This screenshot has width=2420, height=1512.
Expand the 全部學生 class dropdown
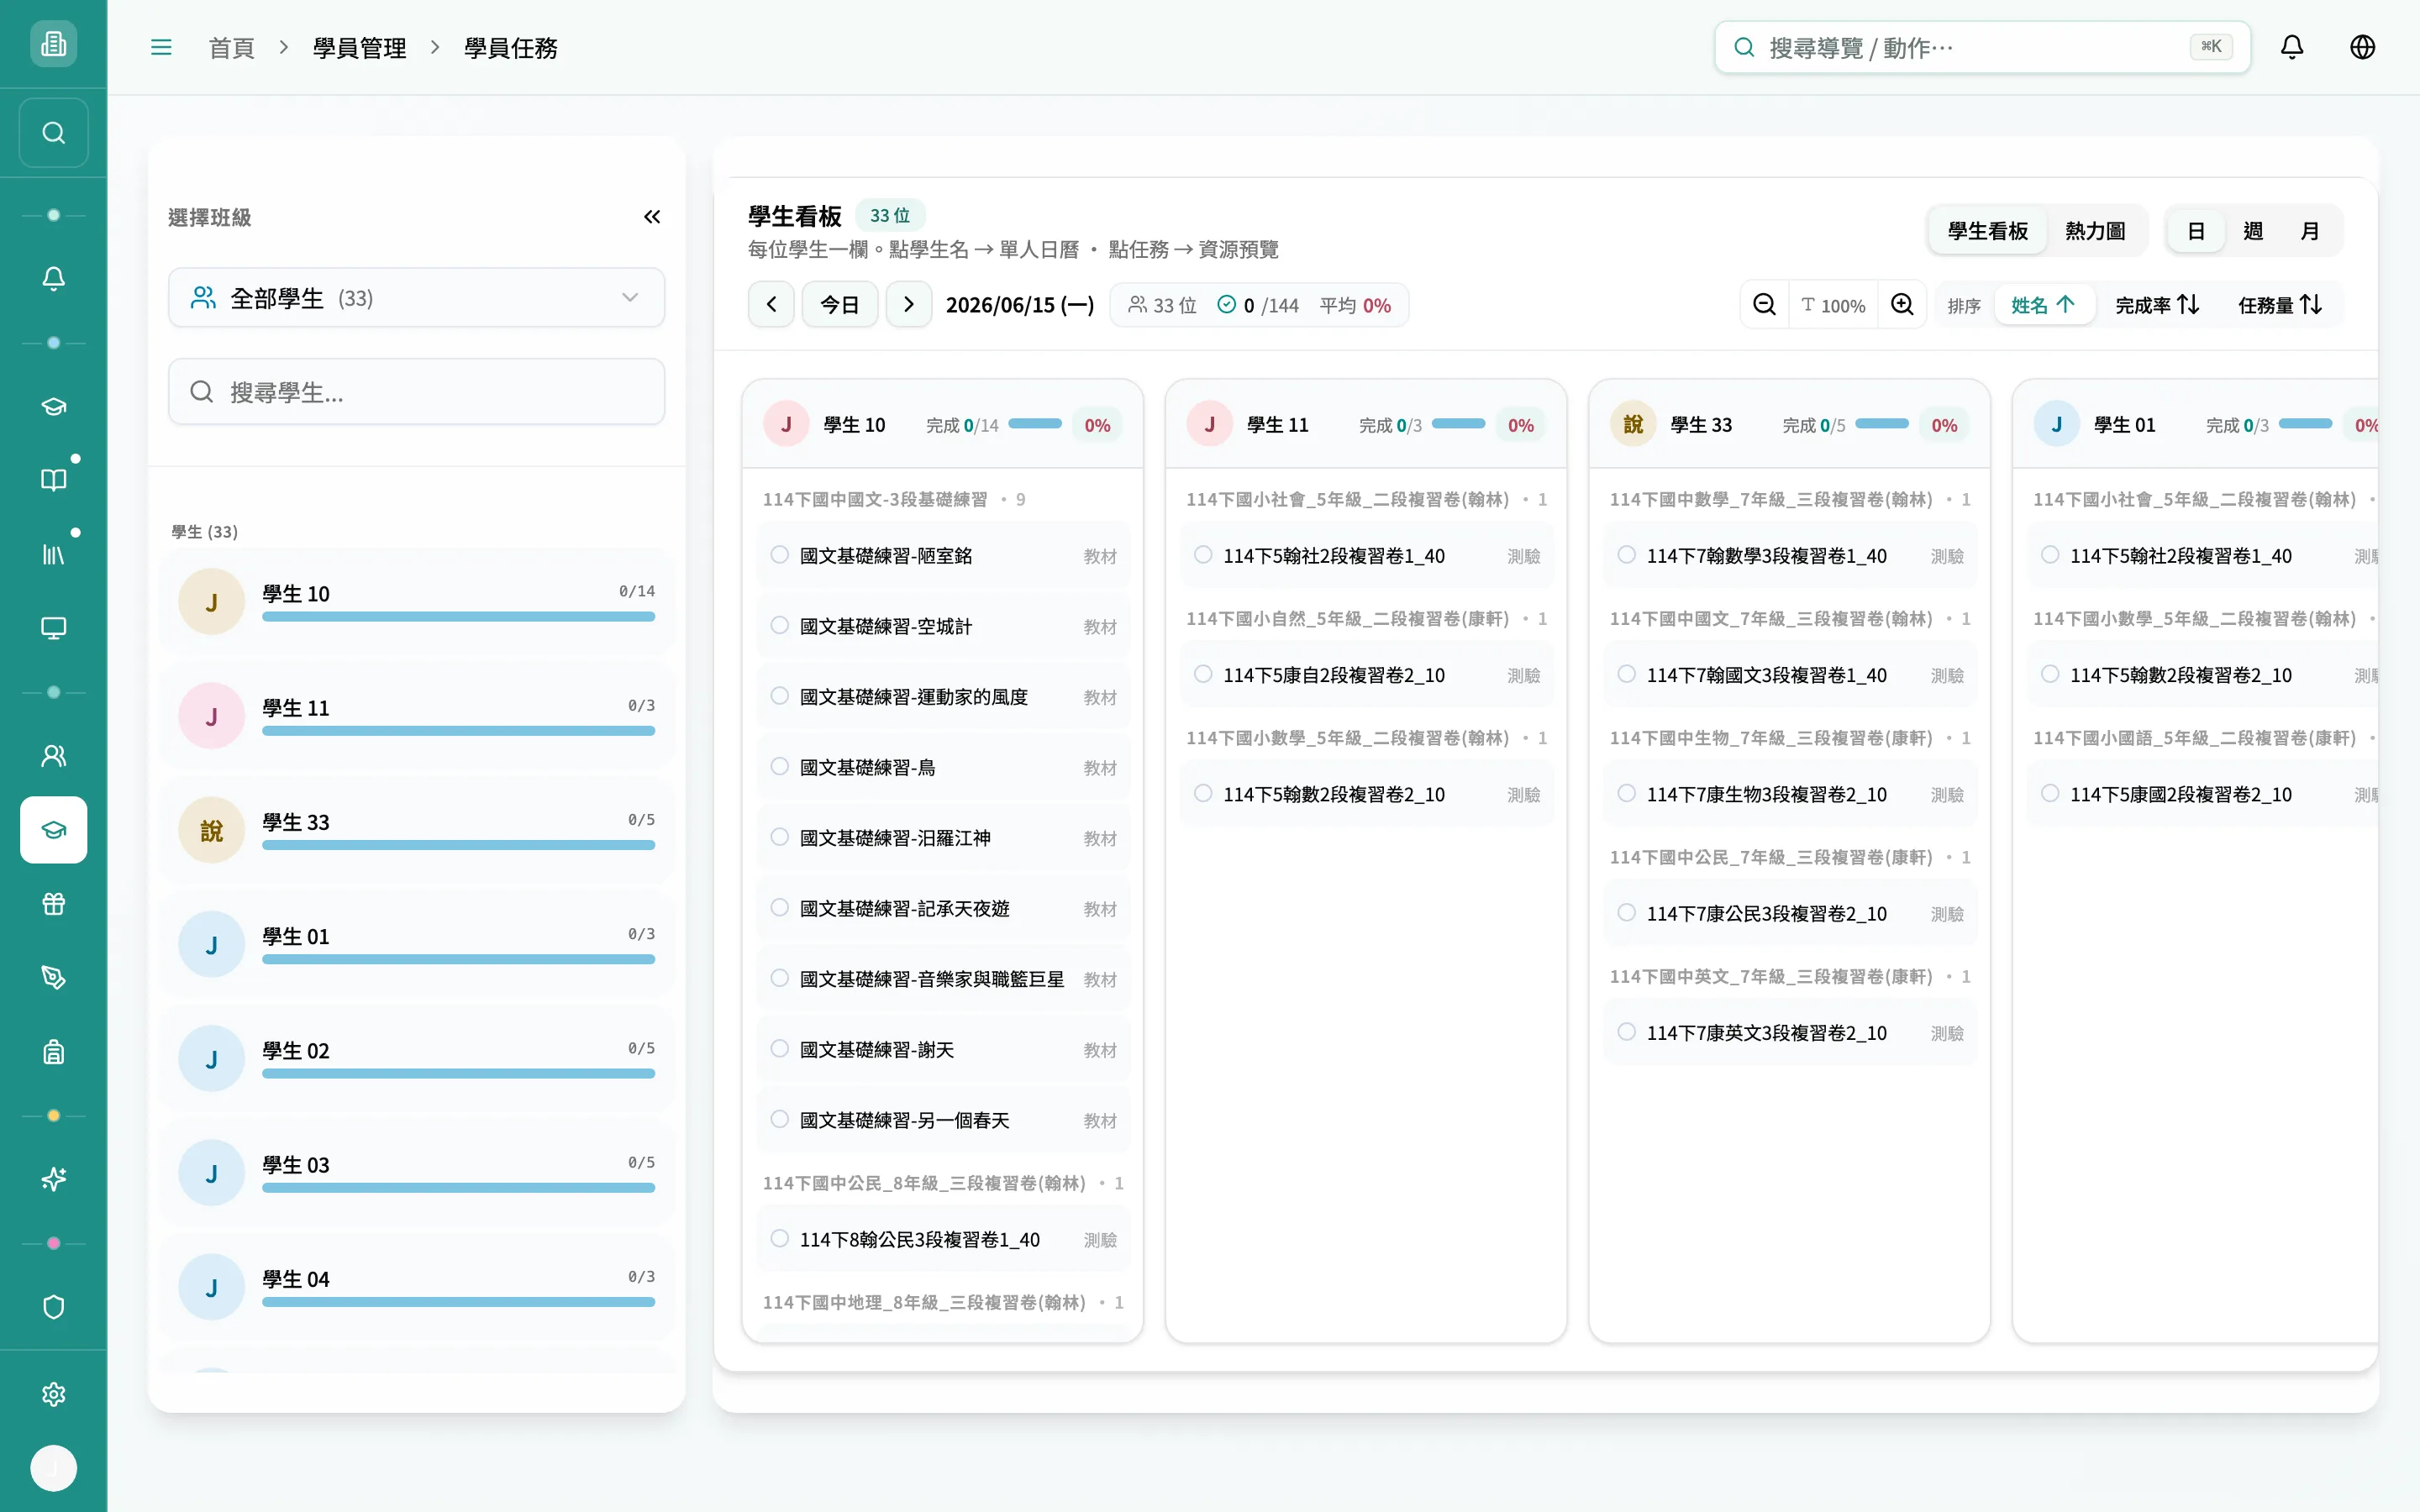pos(416,298)
